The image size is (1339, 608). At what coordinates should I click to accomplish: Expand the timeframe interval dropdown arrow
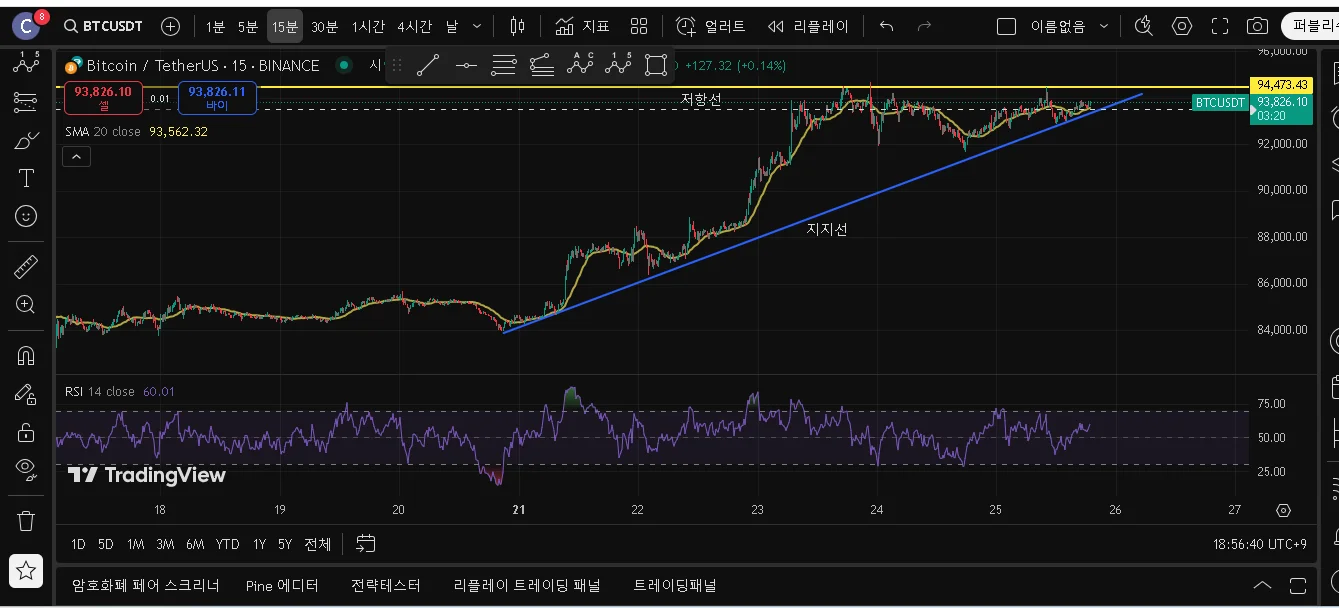477,27
